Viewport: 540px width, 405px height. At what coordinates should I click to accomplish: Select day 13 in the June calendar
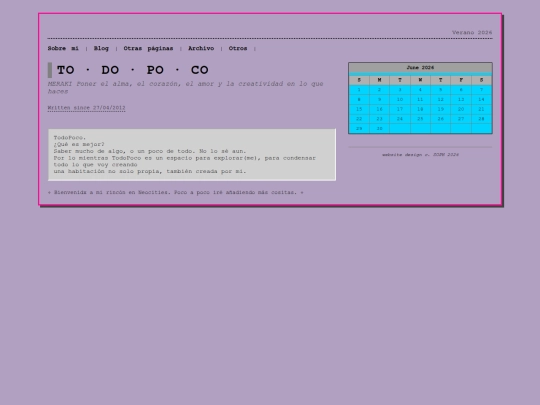coord(461,100)
